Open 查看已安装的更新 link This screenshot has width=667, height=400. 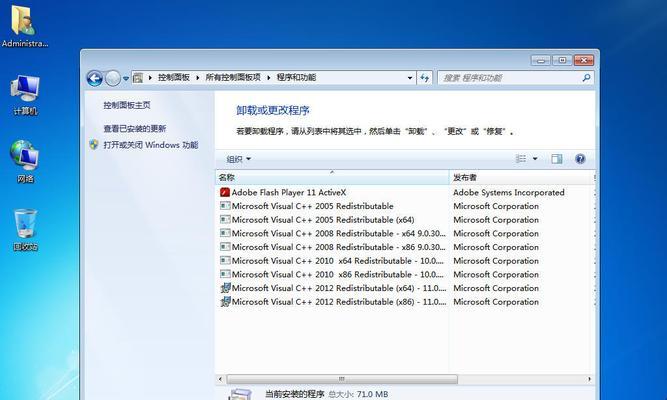[x=134, y=129]
